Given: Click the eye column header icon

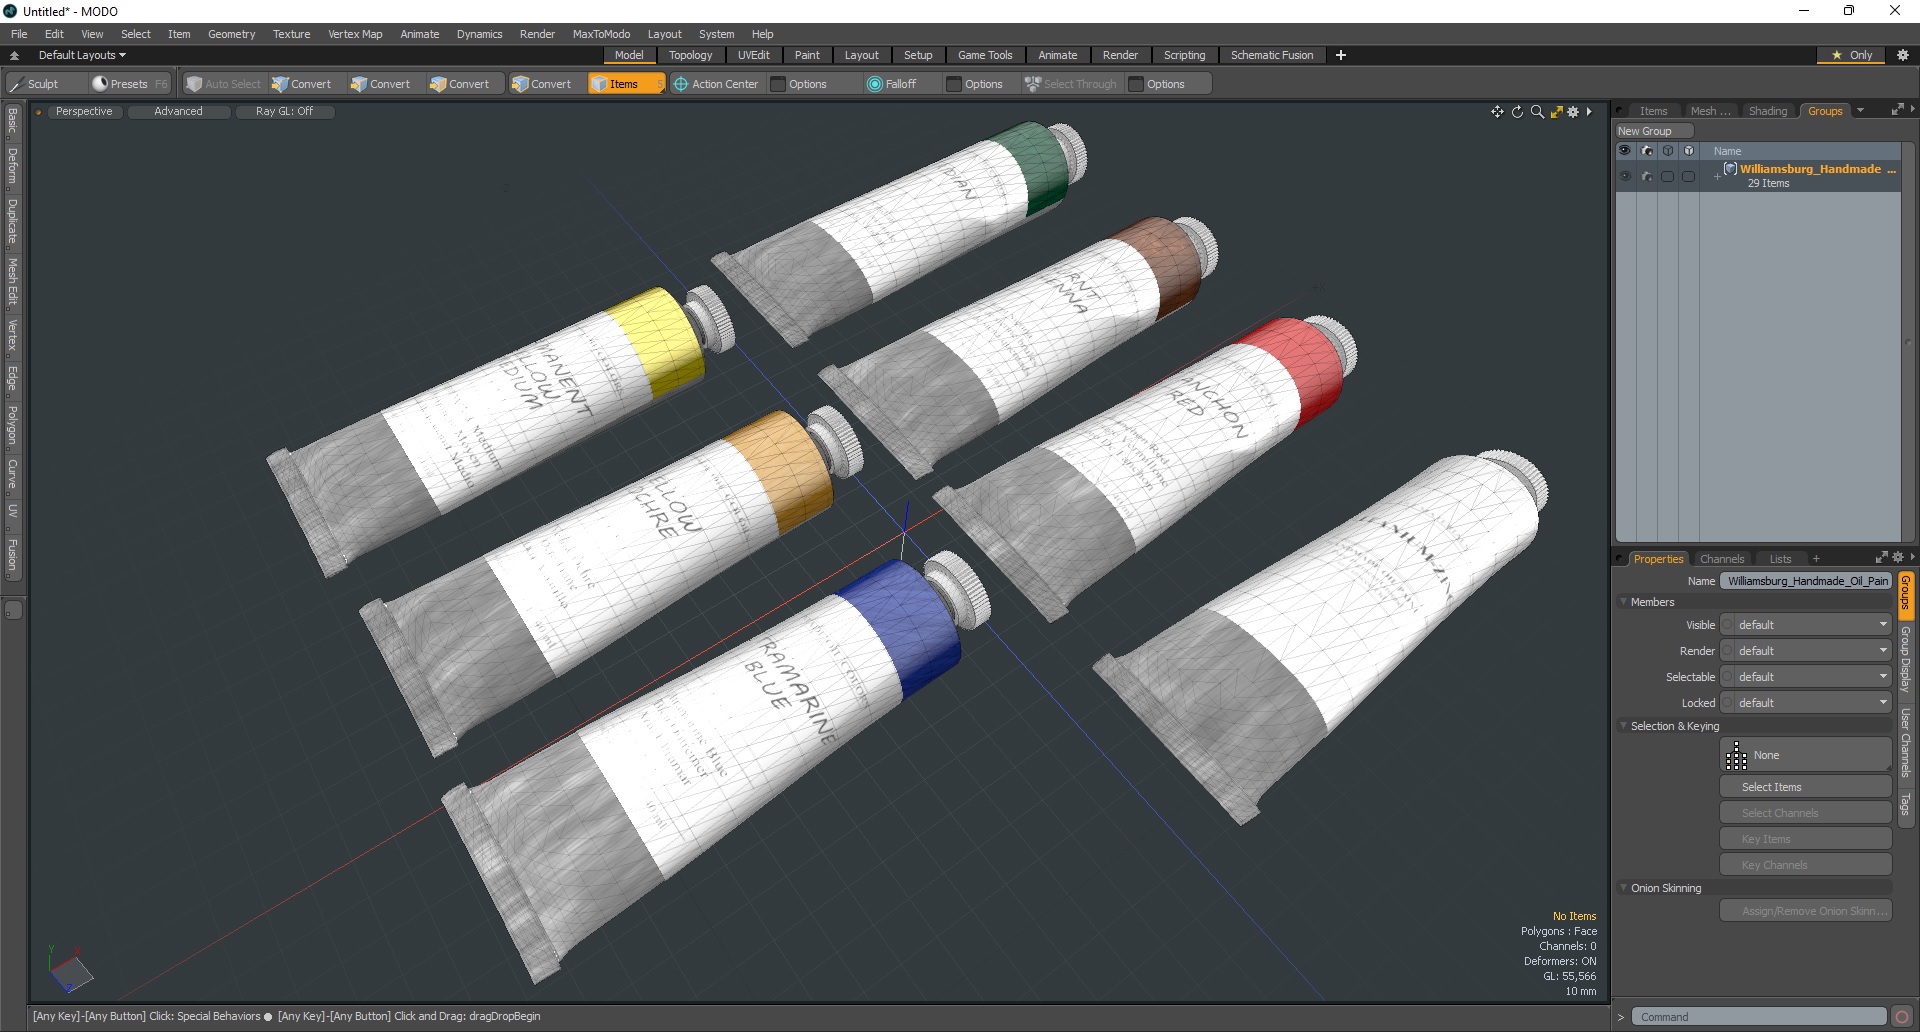Looking at the screenshot, I should click(x=1625, y=151).
